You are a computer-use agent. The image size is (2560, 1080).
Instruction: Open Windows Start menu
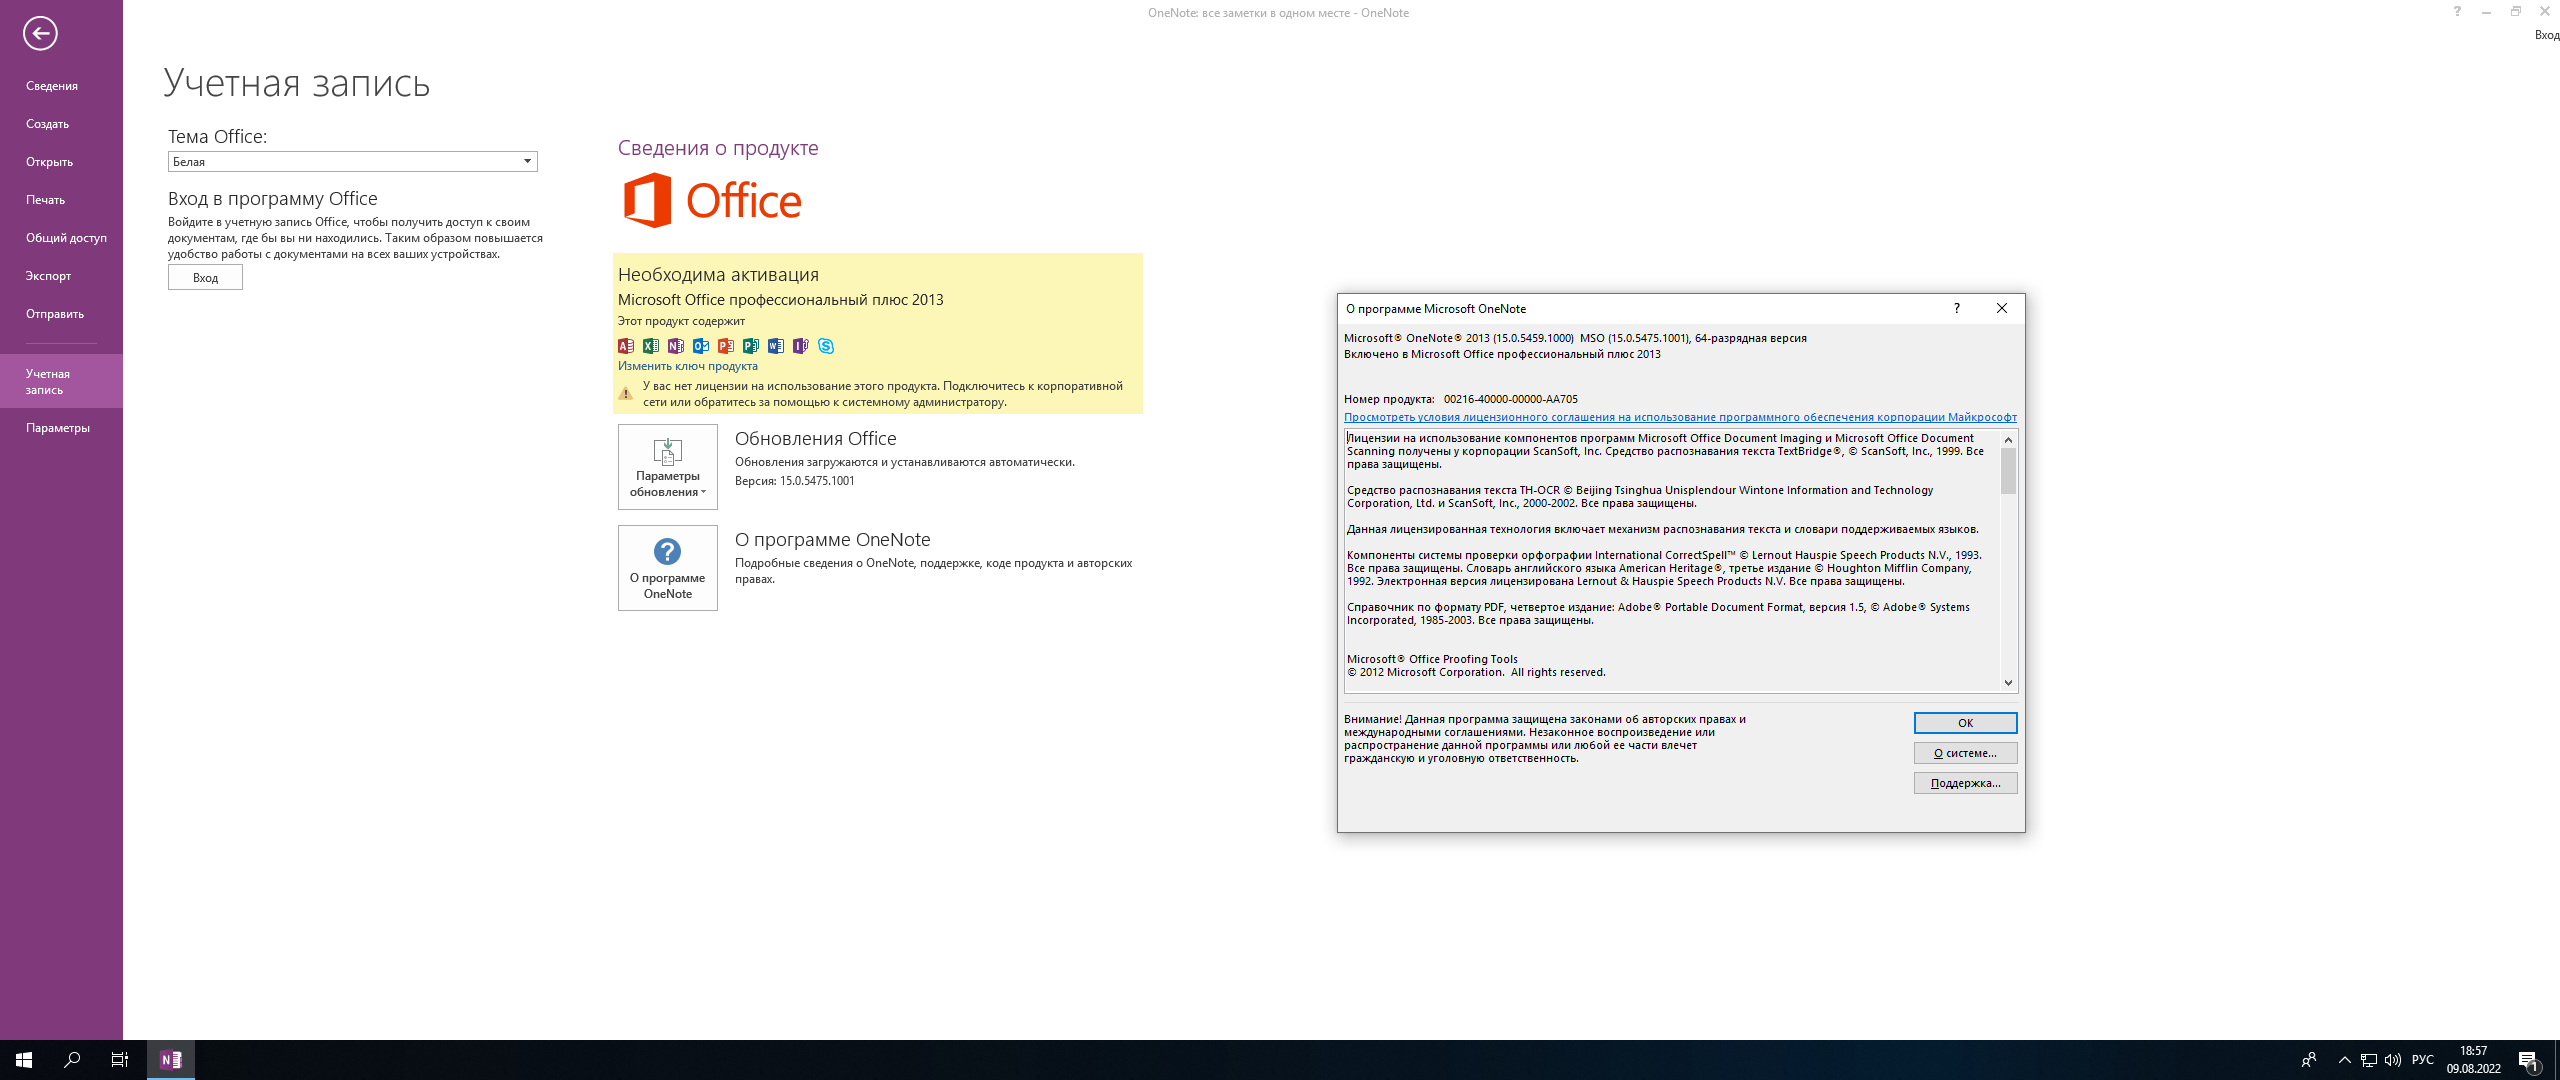pyautogui.click(x=24, y=1060)
